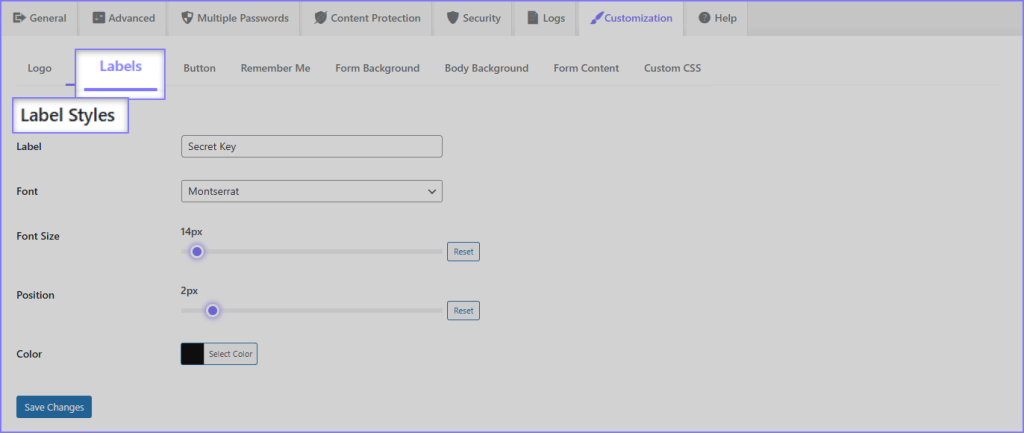Click the Label text field
Image resolution: width=1024 pixels, height=433 pixels.
tap(311, 147)
